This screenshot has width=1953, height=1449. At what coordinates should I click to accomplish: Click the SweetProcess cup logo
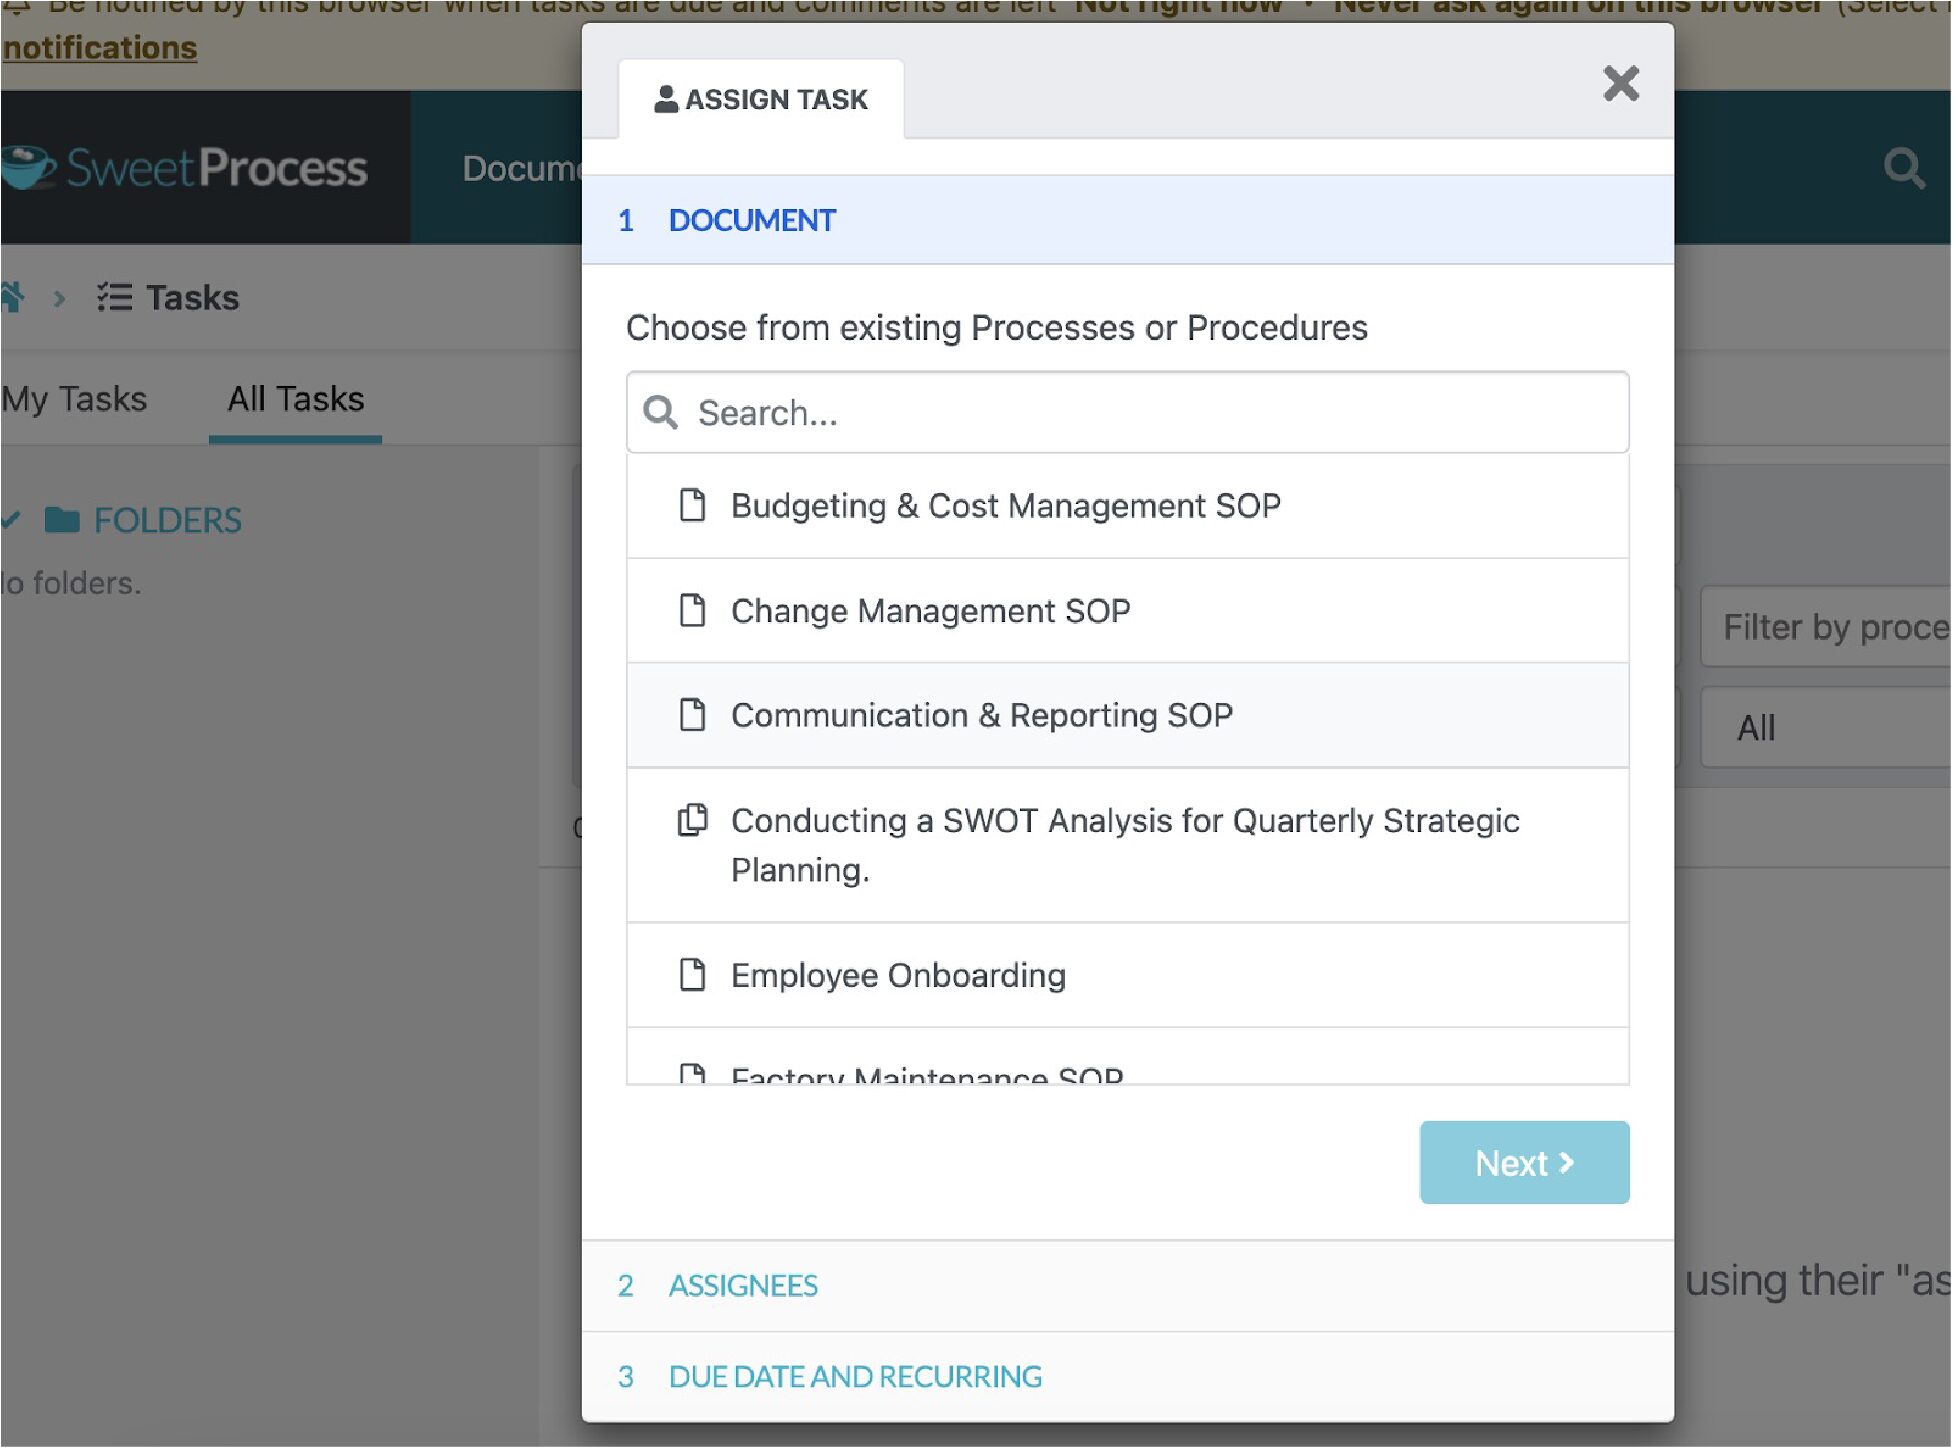(x=26, y=167)
